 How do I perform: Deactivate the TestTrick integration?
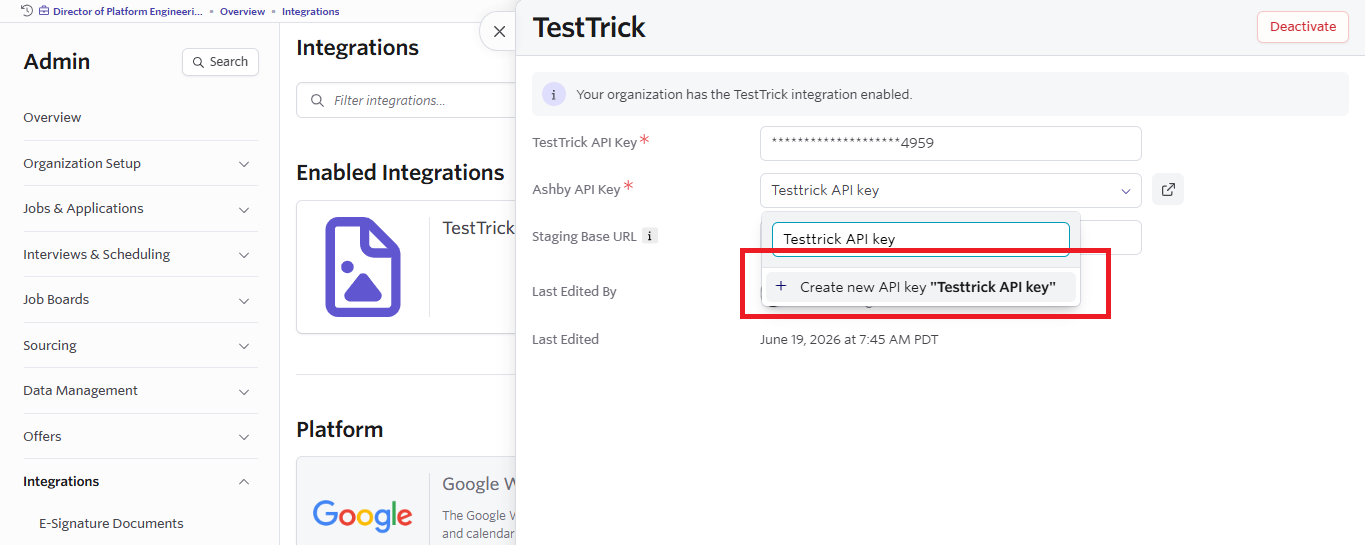click(x=1302, y=27)
